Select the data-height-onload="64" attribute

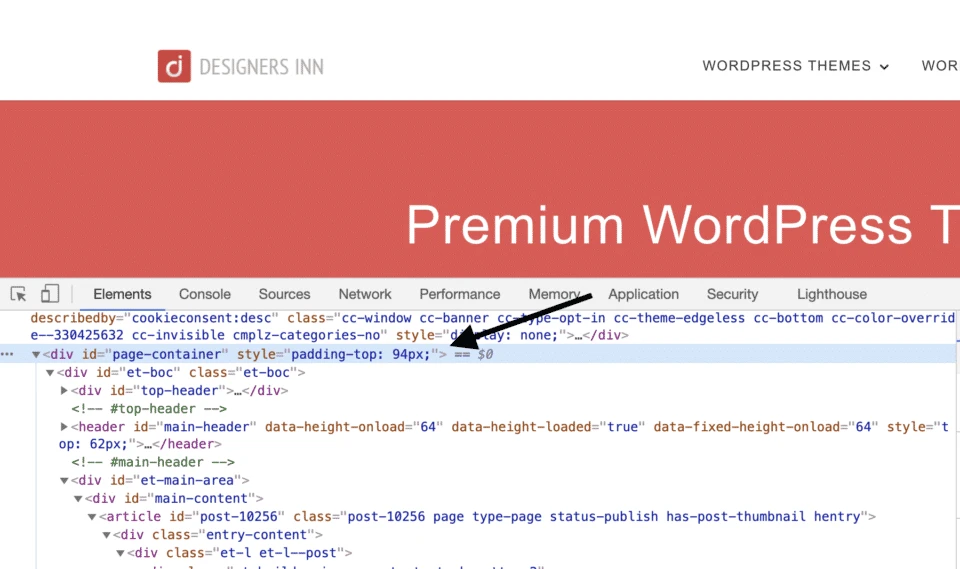(354, 426)
